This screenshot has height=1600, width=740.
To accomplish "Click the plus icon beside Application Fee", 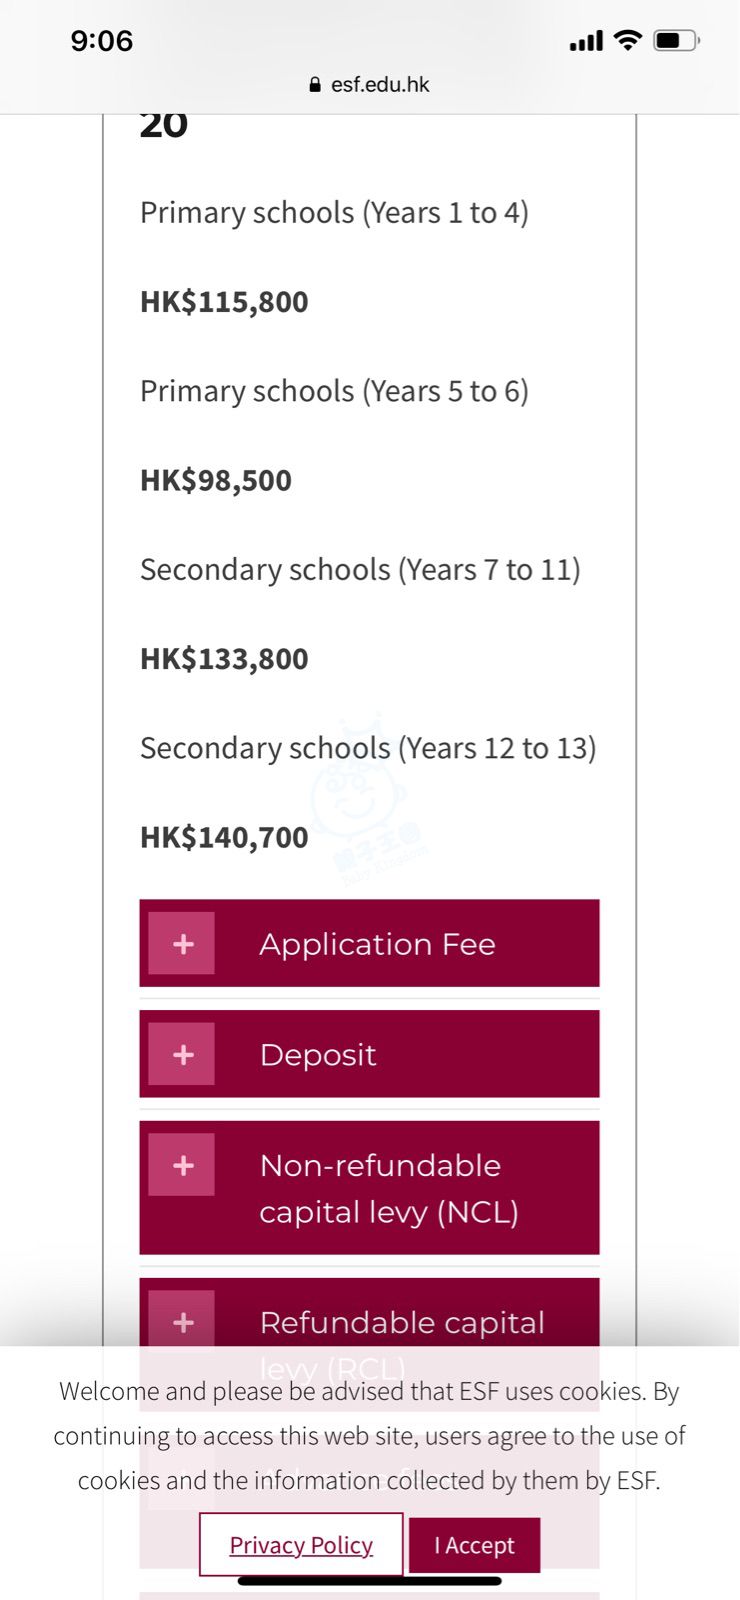I will (182, 944).
